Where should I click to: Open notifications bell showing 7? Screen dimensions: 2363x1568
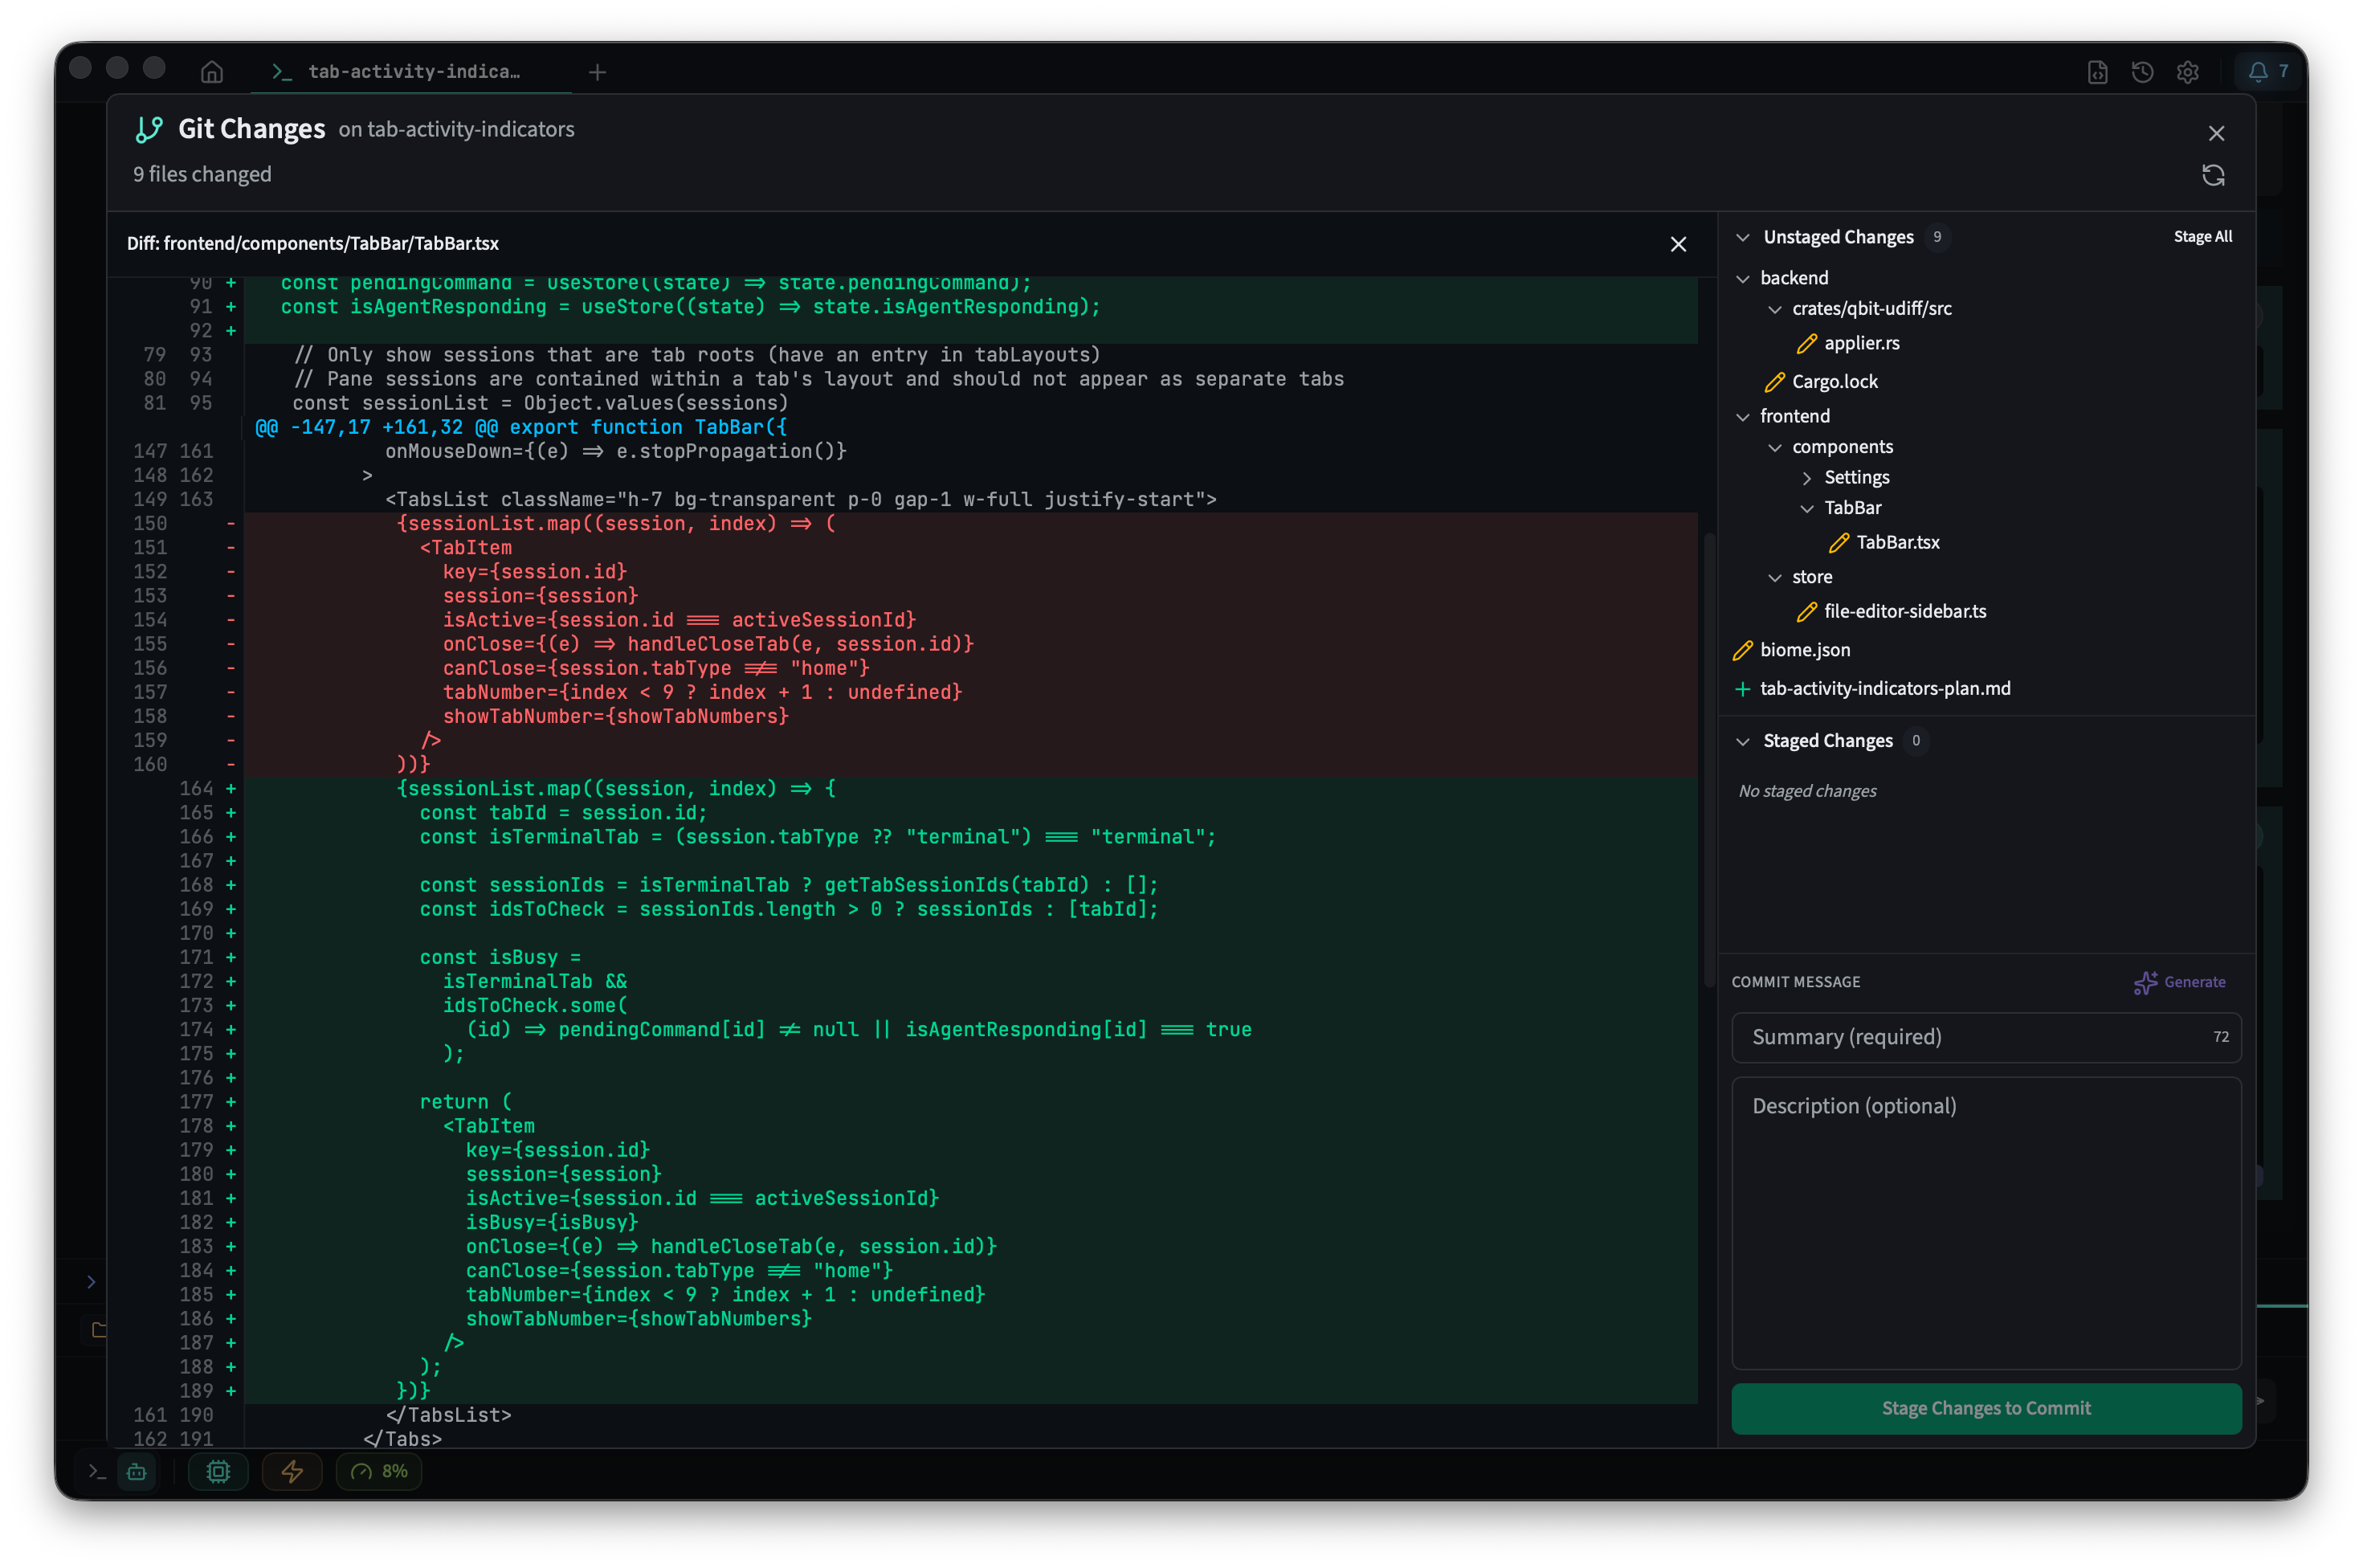pos(2268,71)
